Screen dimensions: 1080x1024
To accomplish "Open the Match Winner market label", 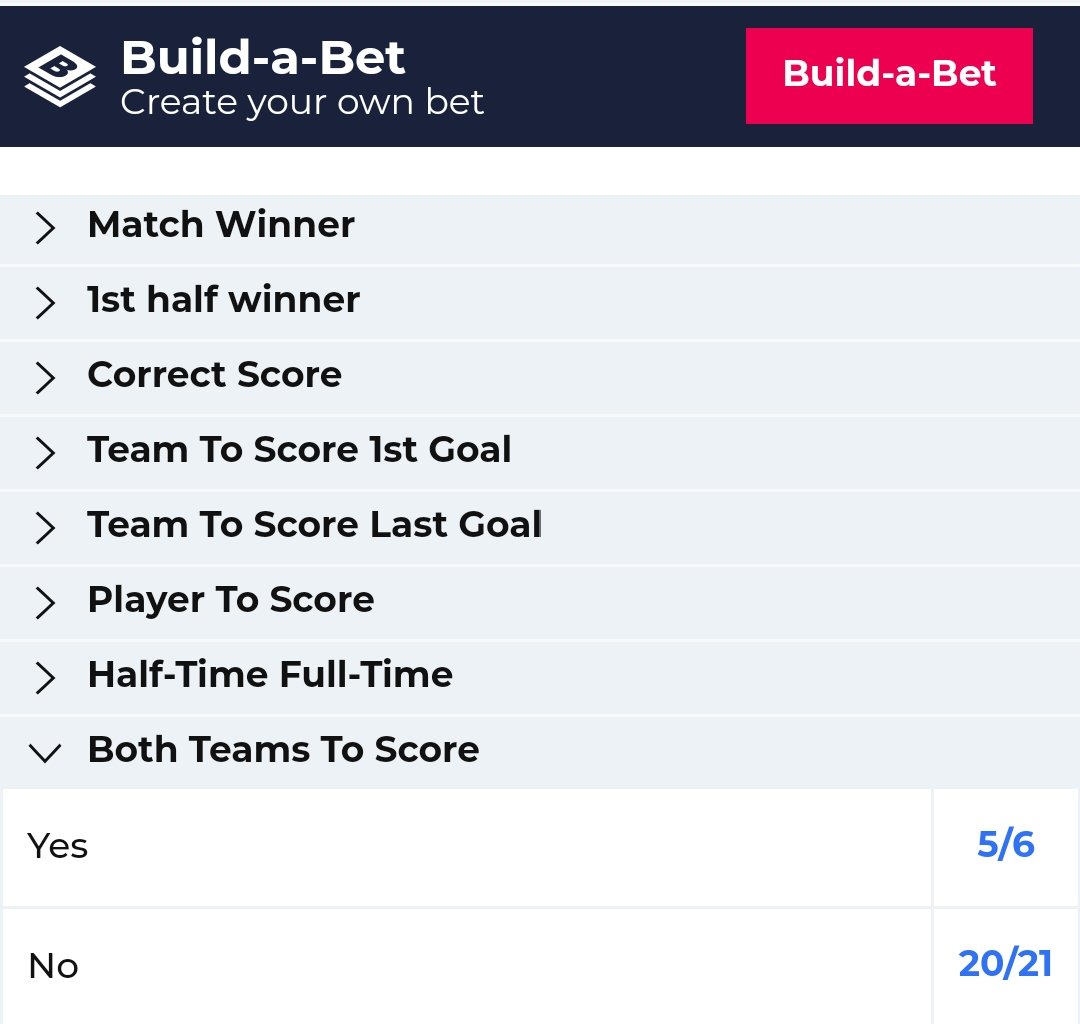I will coord(221,225).
